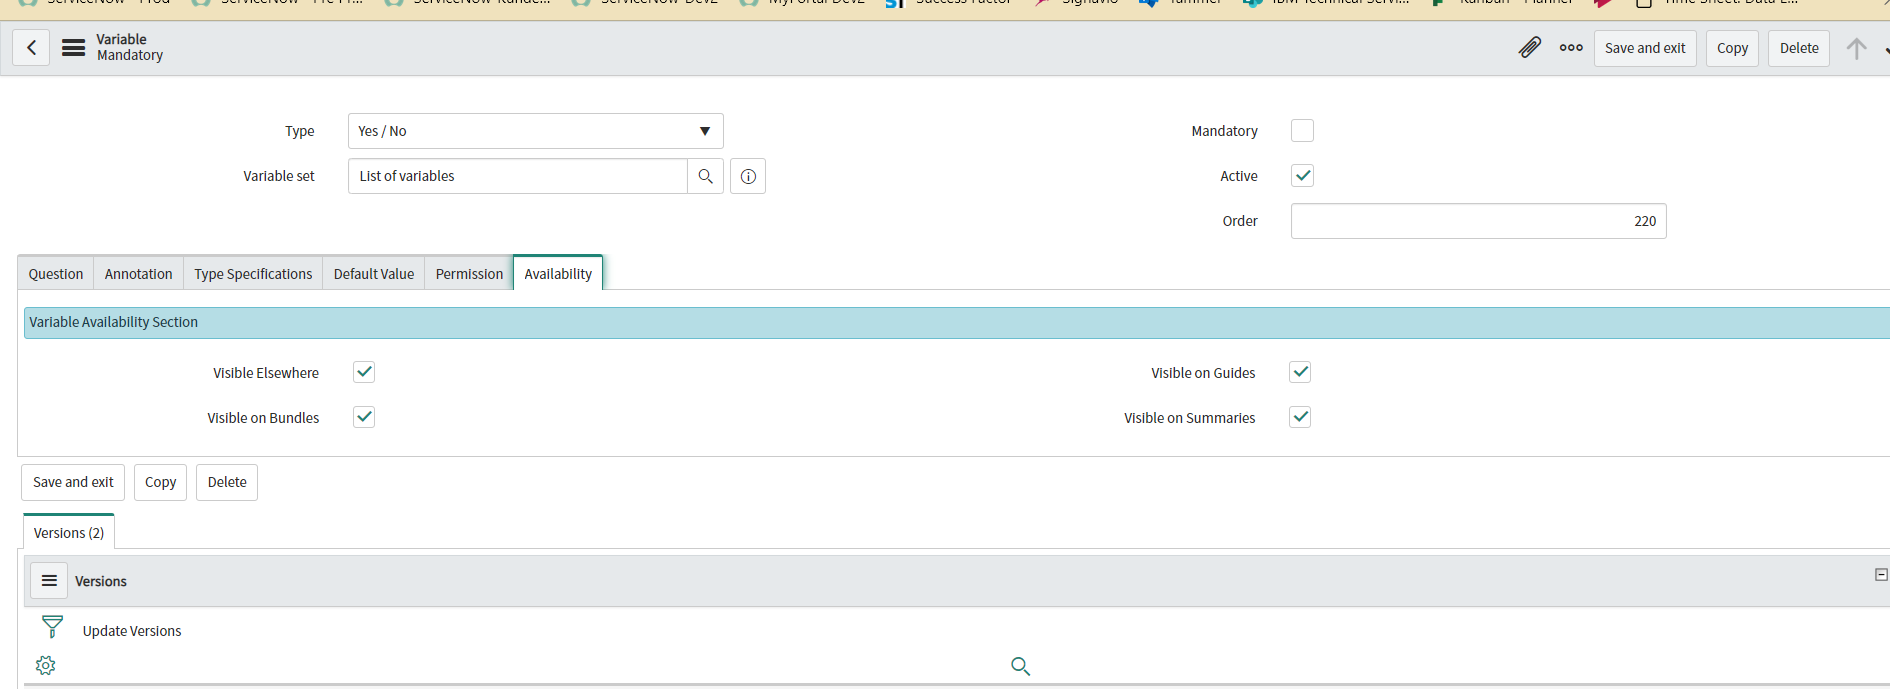Open the form context menu hamburger icon
The height and width of the screenshot is (689, 1890).
click(73, 47)
